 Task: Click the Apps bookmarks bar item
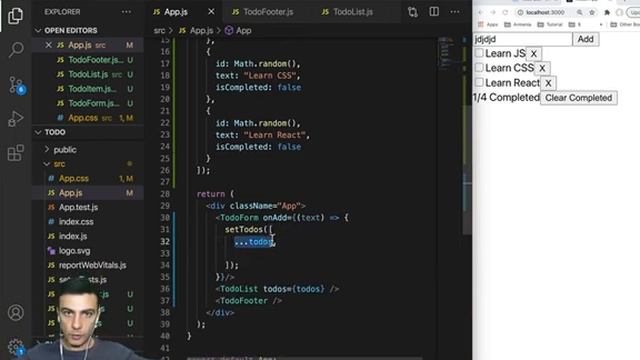(488, 24)
